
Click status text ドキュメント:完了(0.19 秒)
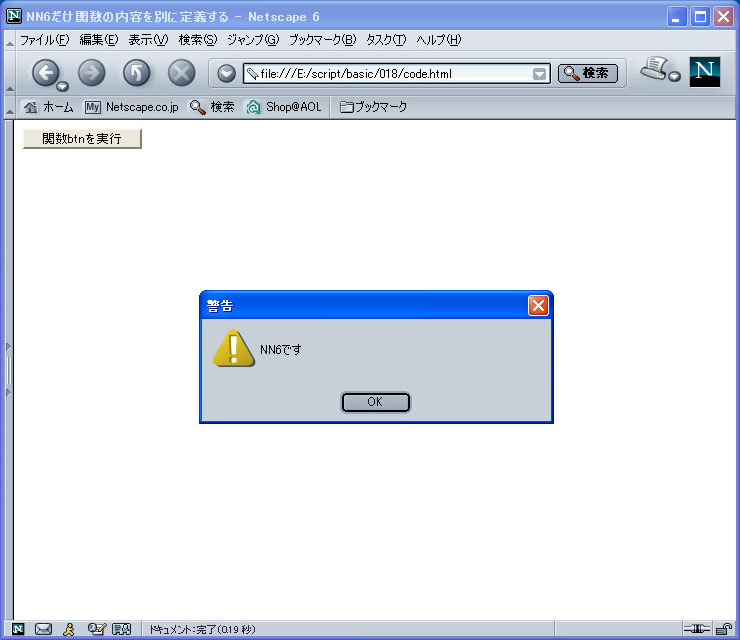[202, 630]
